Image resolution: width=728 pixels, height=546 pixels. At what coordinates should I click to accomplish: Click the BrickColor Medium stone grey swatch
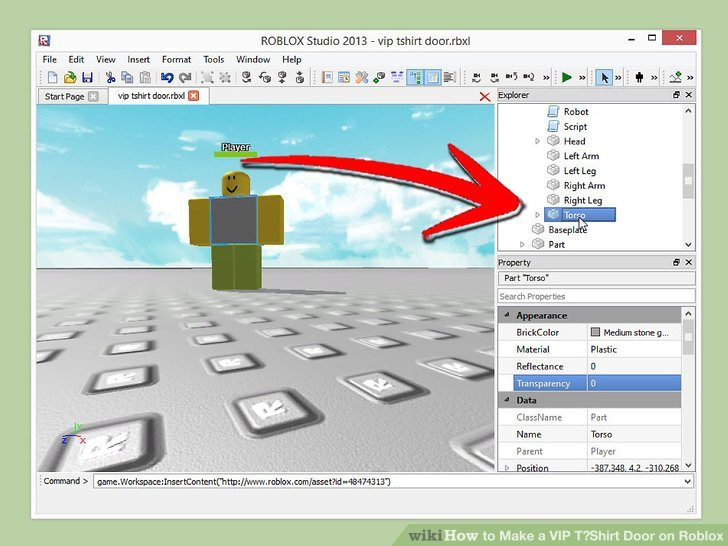coord(595,332)
